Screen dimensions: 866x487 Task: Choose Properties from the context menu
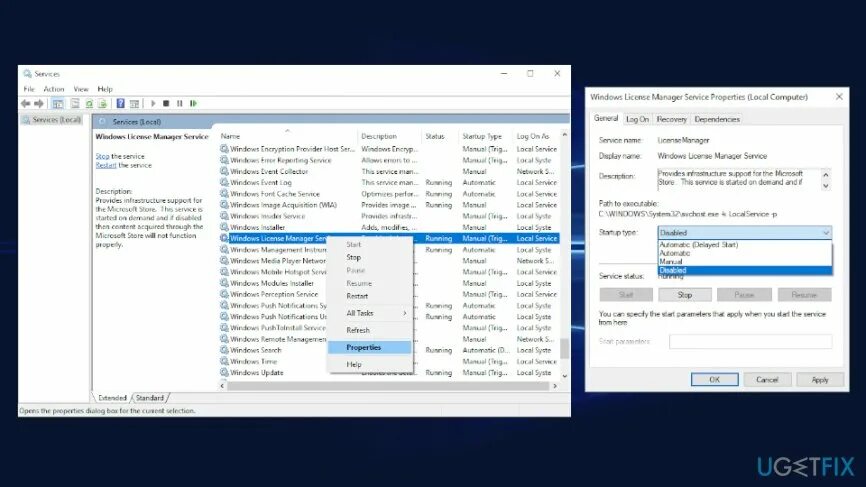369,347
